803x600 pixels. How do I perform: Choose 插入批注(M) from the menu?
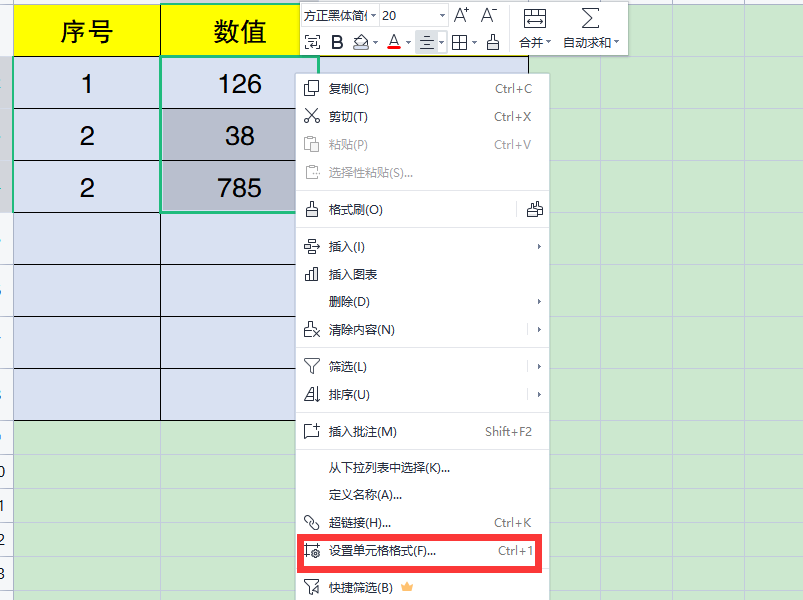pyautogui.click(x=422, y=432)
